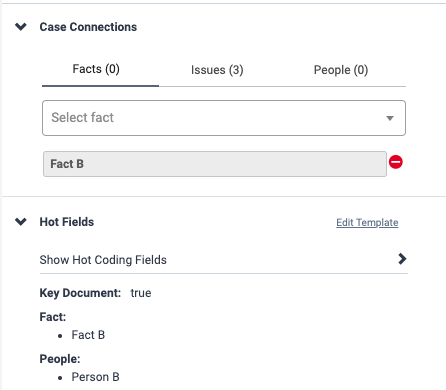The height and width of the screenshot is (390, 446).
Task: Switch to the Facts (0) tab
Action: click(x=96, y=69)
